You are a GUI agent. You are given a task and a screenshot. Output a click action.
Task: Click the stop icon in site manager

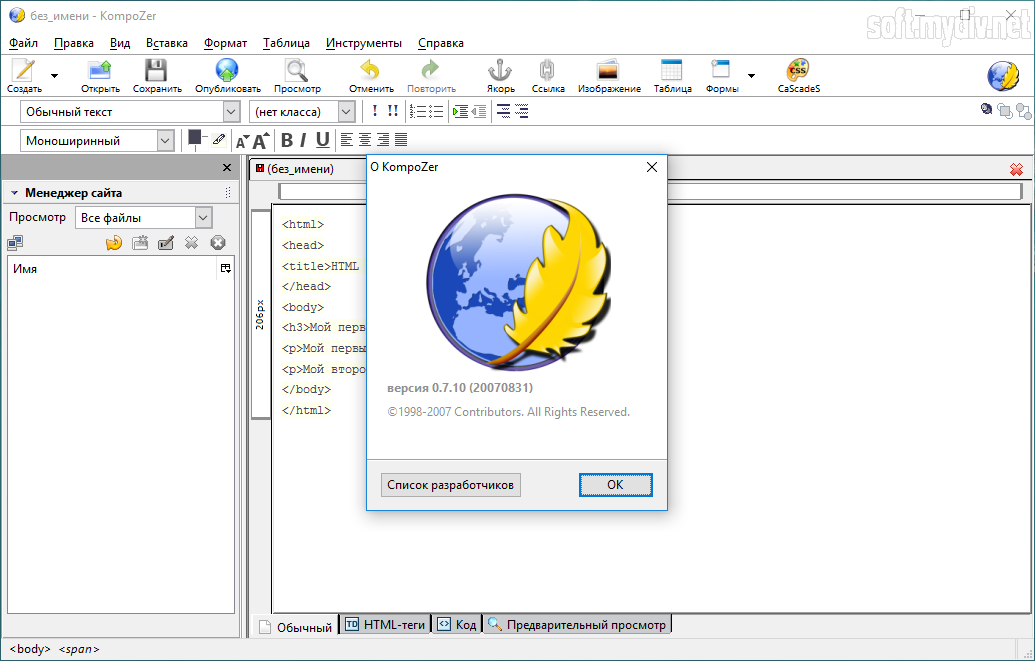coord(218,243)
